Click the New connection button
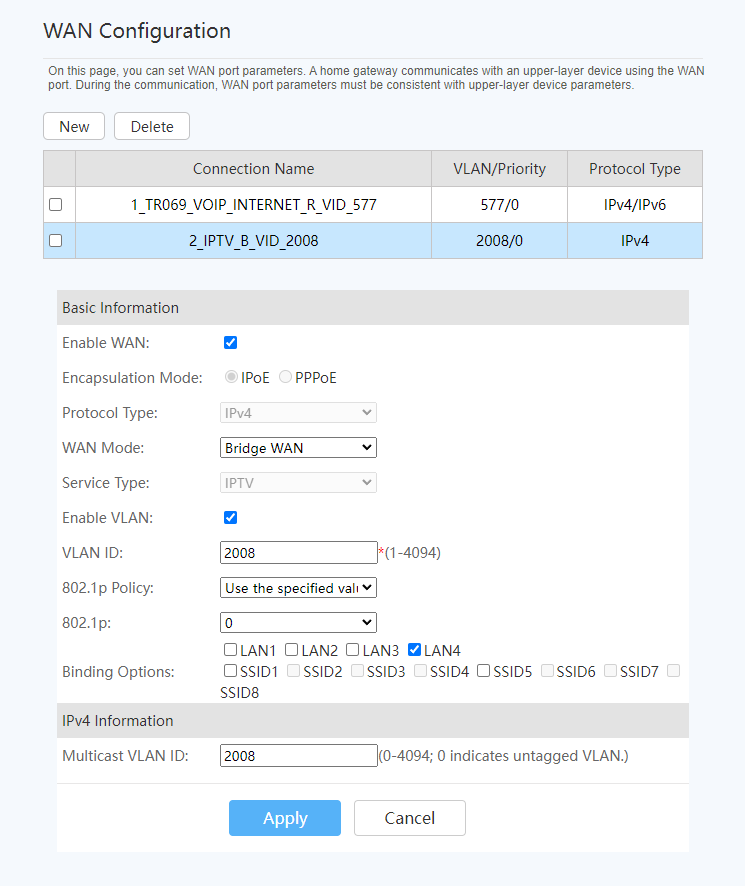The height and width of the screenshot is (886, 745). coord(74,126)
